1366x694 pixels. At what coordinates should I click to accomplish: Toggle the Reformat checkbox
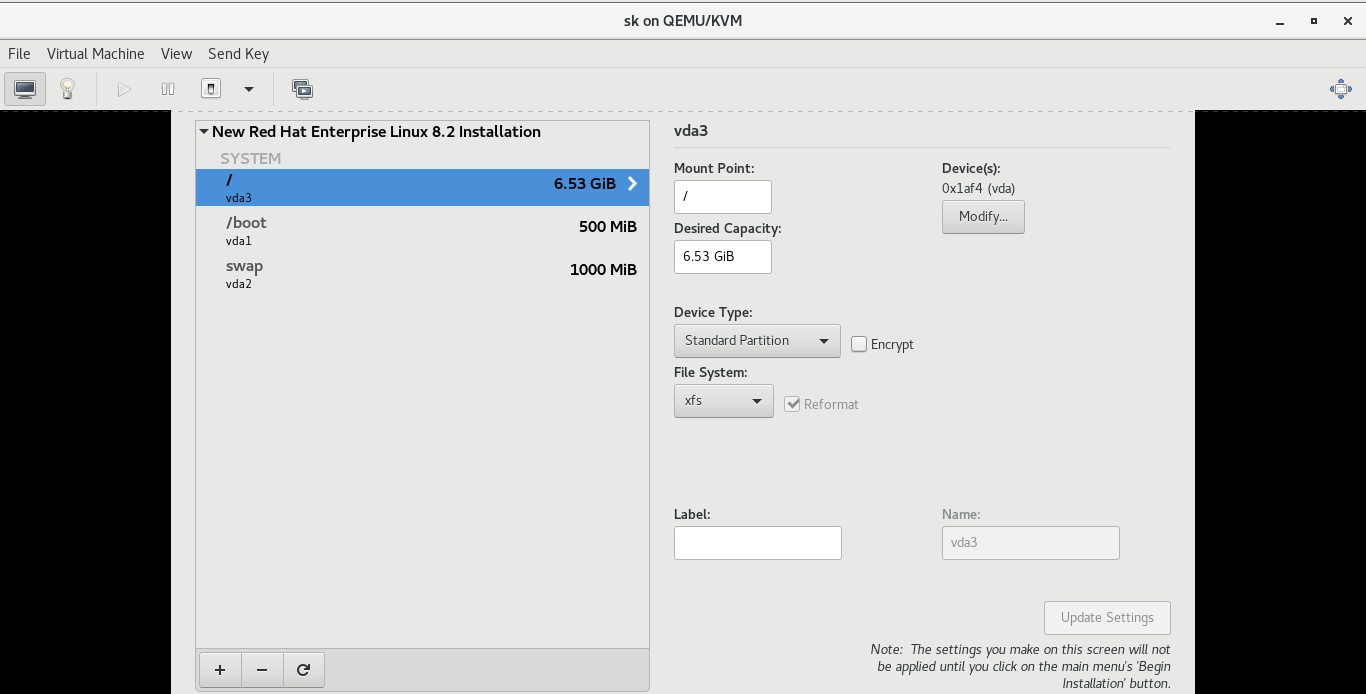pos(792,404)
